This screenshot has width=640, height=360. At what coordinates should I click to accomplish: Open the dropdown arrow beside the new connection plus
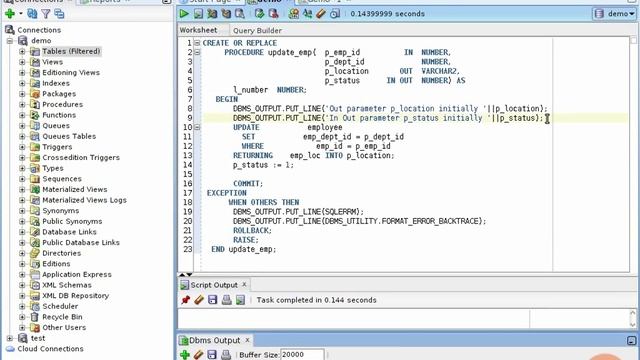pos(20,14)
